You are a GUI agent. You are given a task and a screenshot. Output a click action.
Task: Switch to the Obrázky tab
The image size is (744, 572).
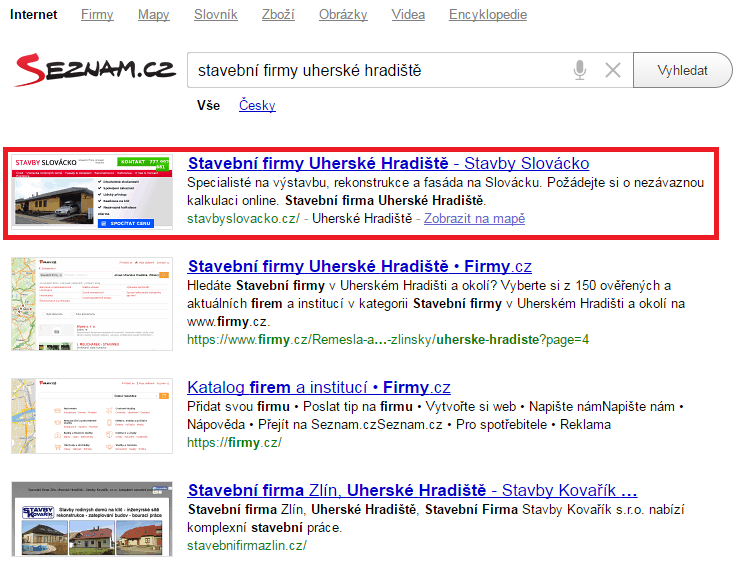[x=343, y=15]
